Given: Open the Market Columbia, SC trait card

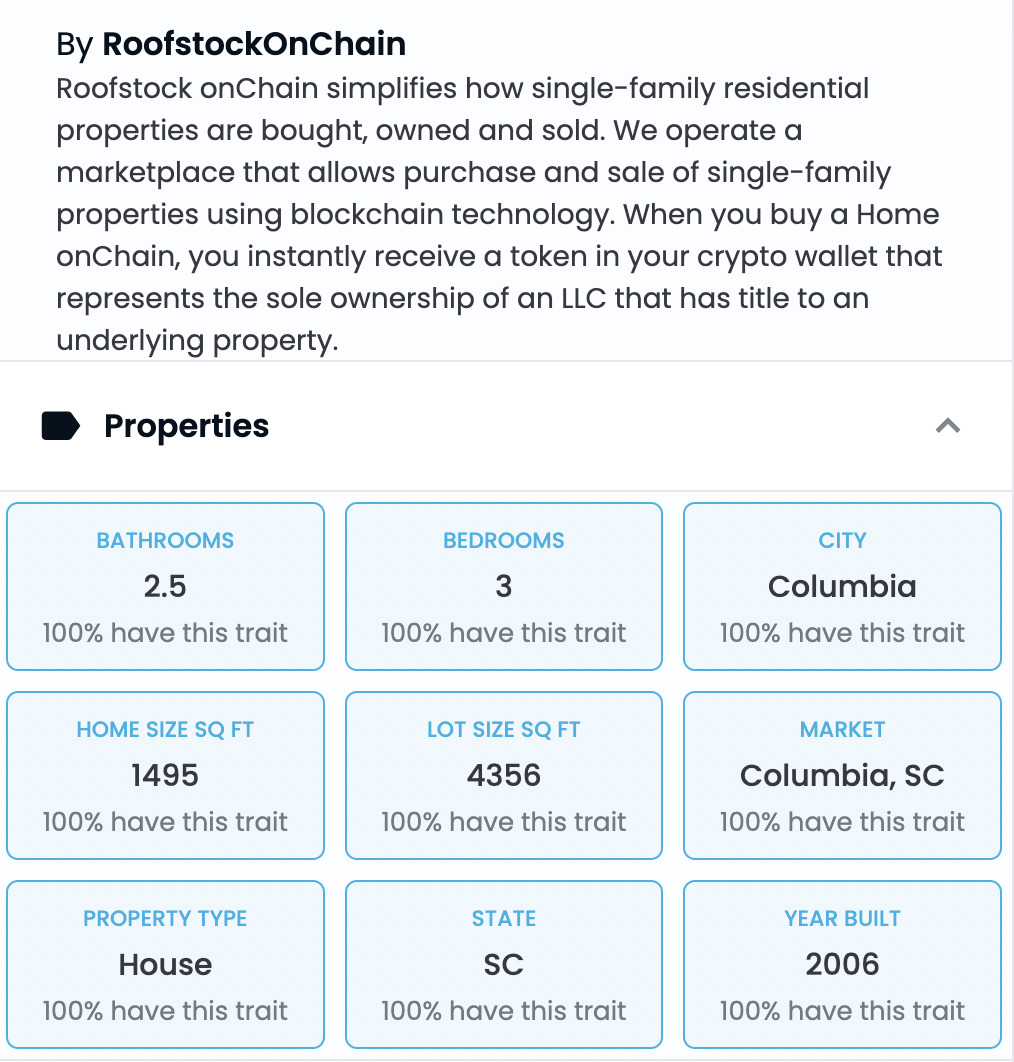Looking at the screenshot, I should click(842, 776).
